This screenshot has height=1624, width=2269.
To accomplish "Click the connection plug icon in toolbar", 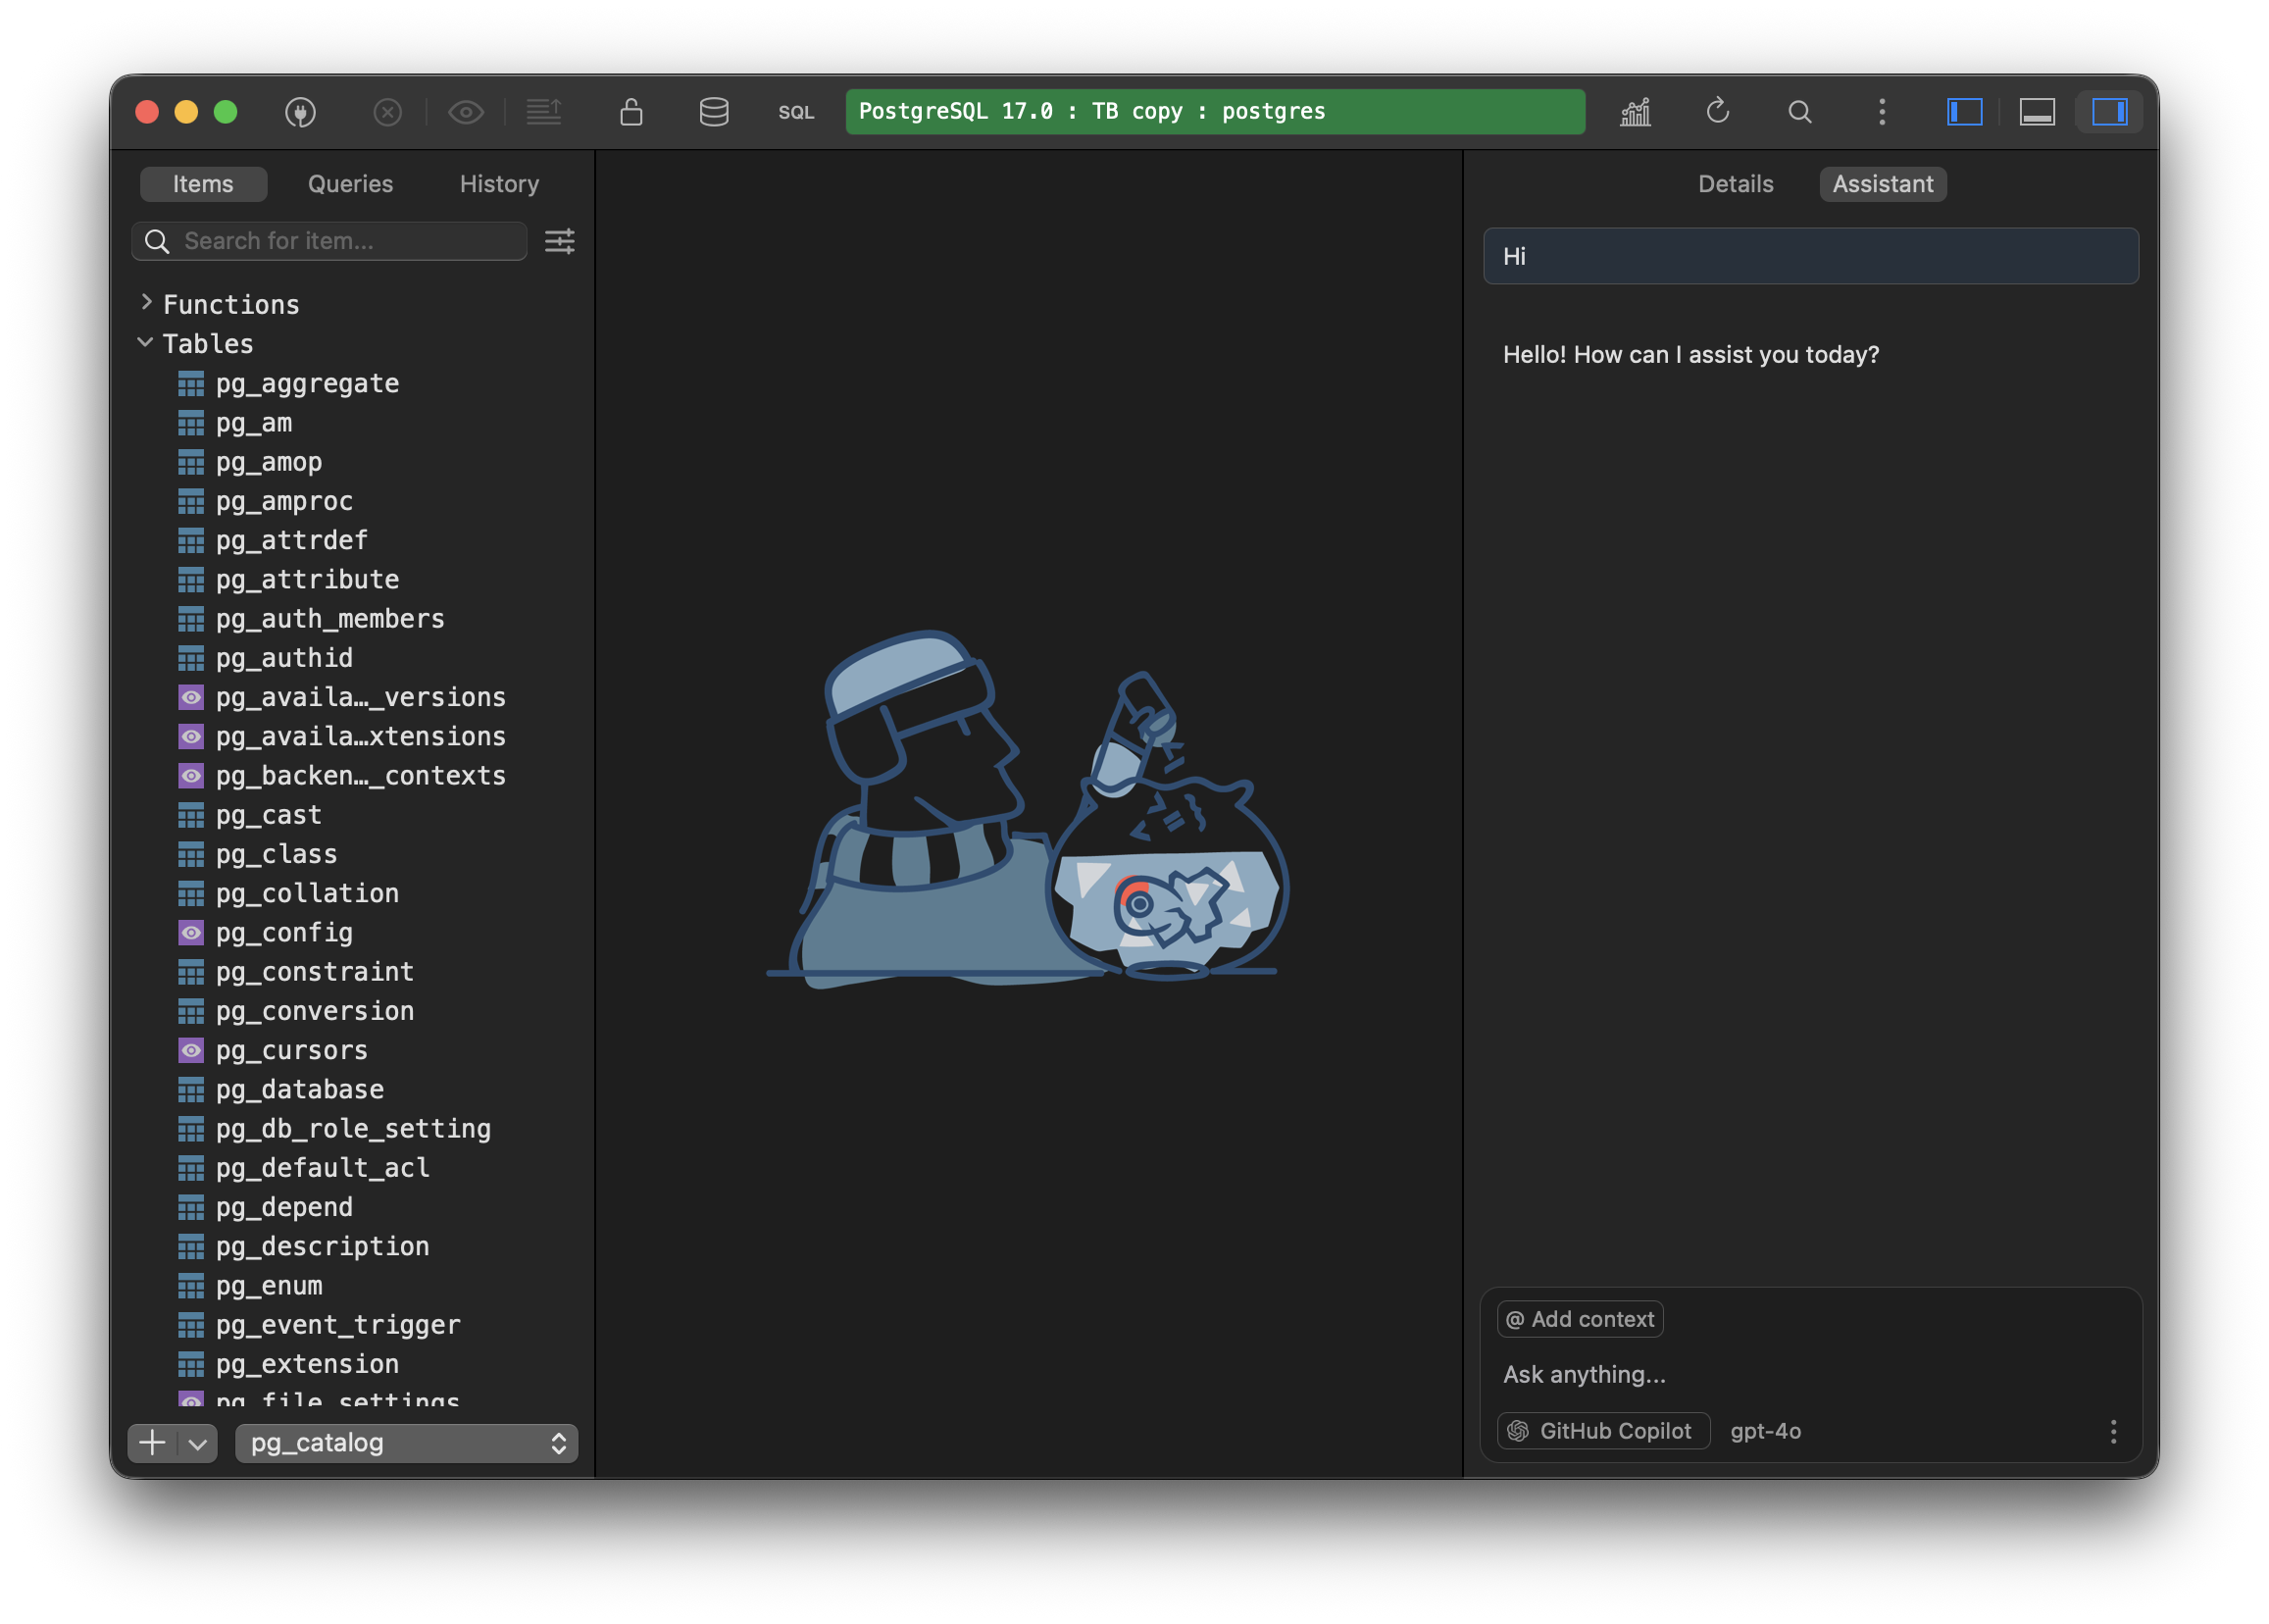I will click(x=300, y=112).
